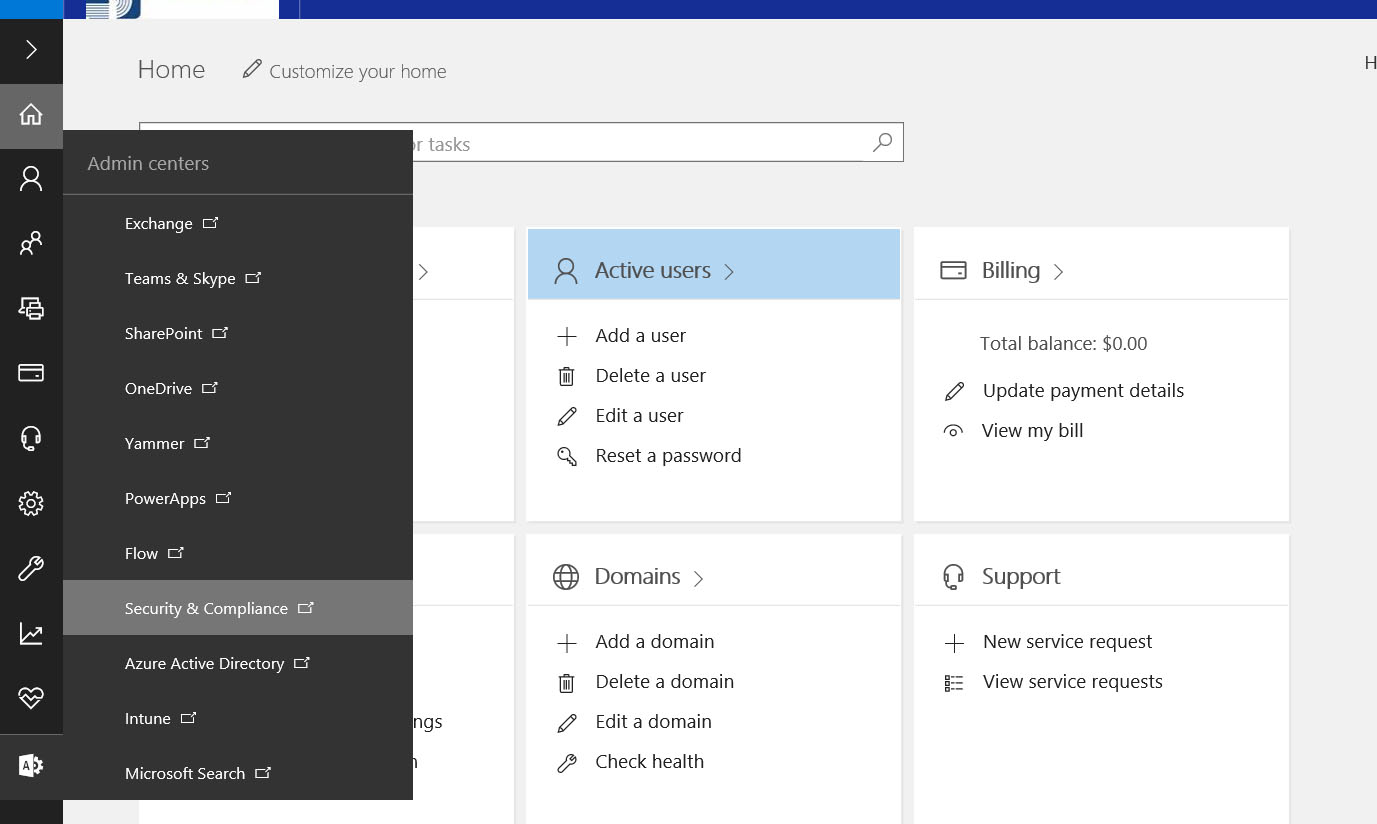This screenshot has height=824, width=1377.
Task: Open PowerApps admin center
Action: pyautogui.click(x=238, y=498)
